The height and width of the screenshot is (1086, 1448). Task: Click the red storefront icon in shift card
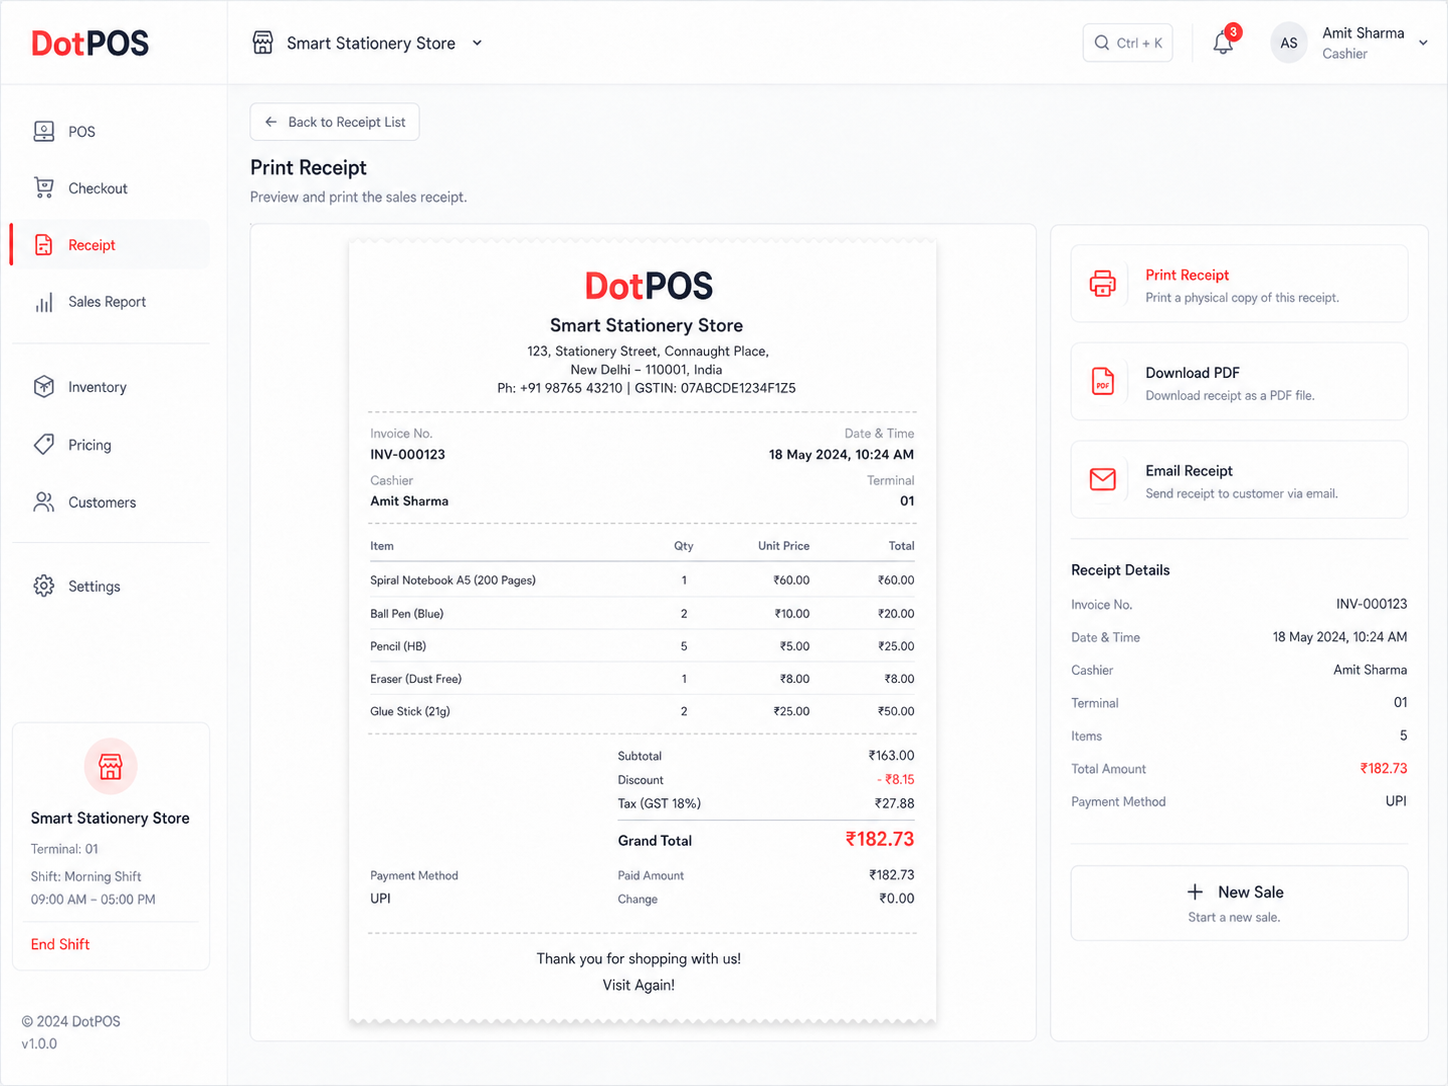pyautogui.click(x=111, y=766)
